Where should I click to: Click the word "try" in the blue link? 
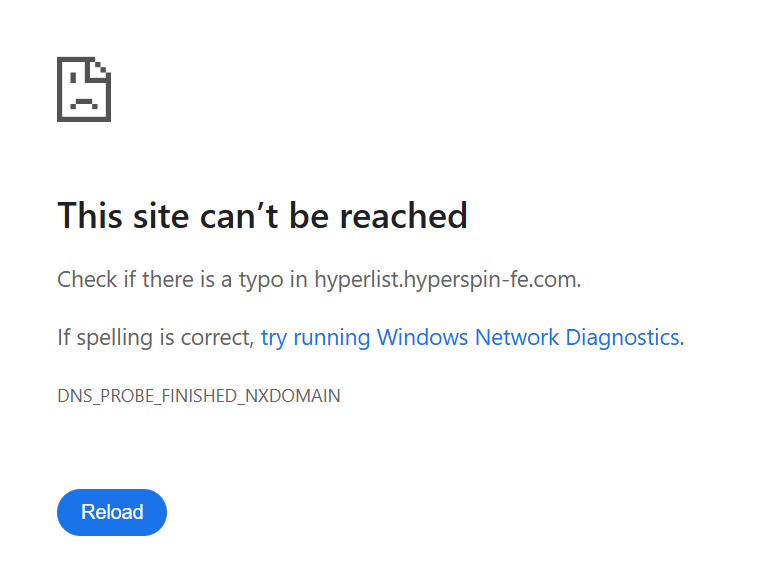tap(273, 337)
